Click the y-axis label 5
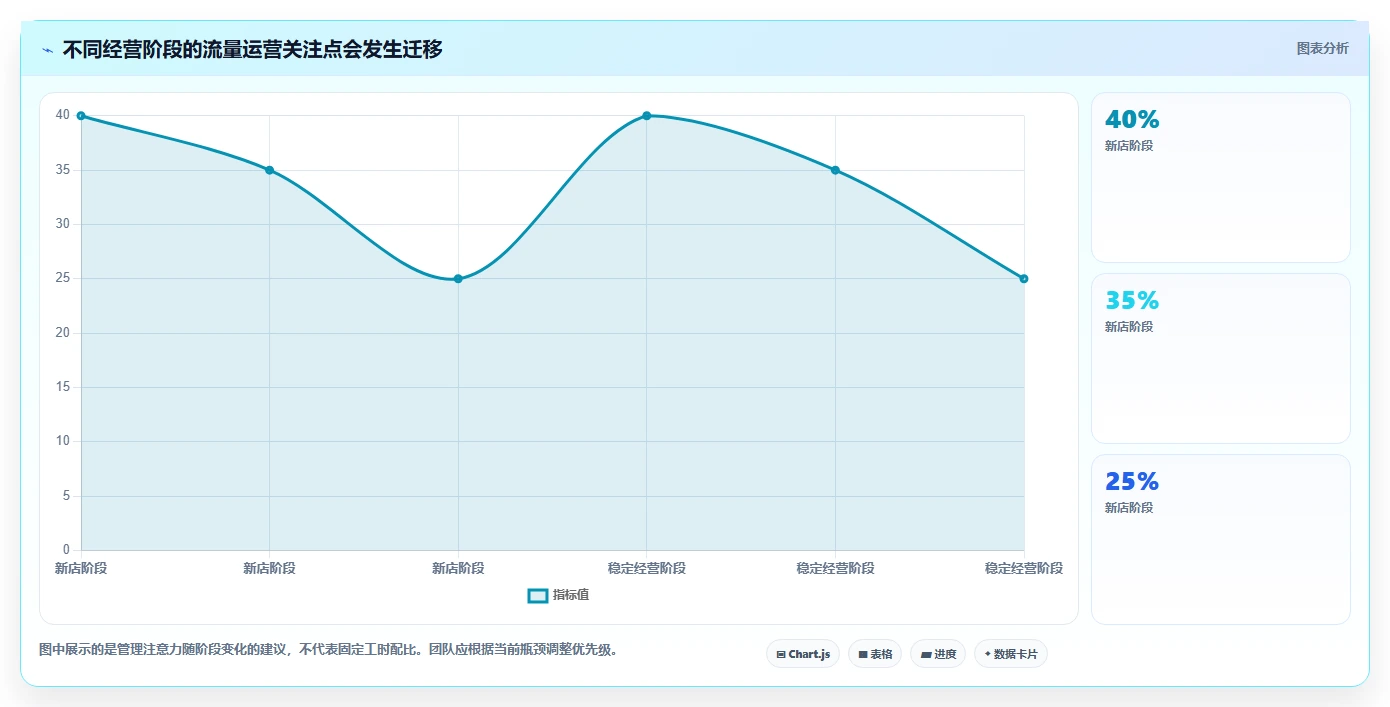Viewport: 1390px width, 707px height. [66, 496]
